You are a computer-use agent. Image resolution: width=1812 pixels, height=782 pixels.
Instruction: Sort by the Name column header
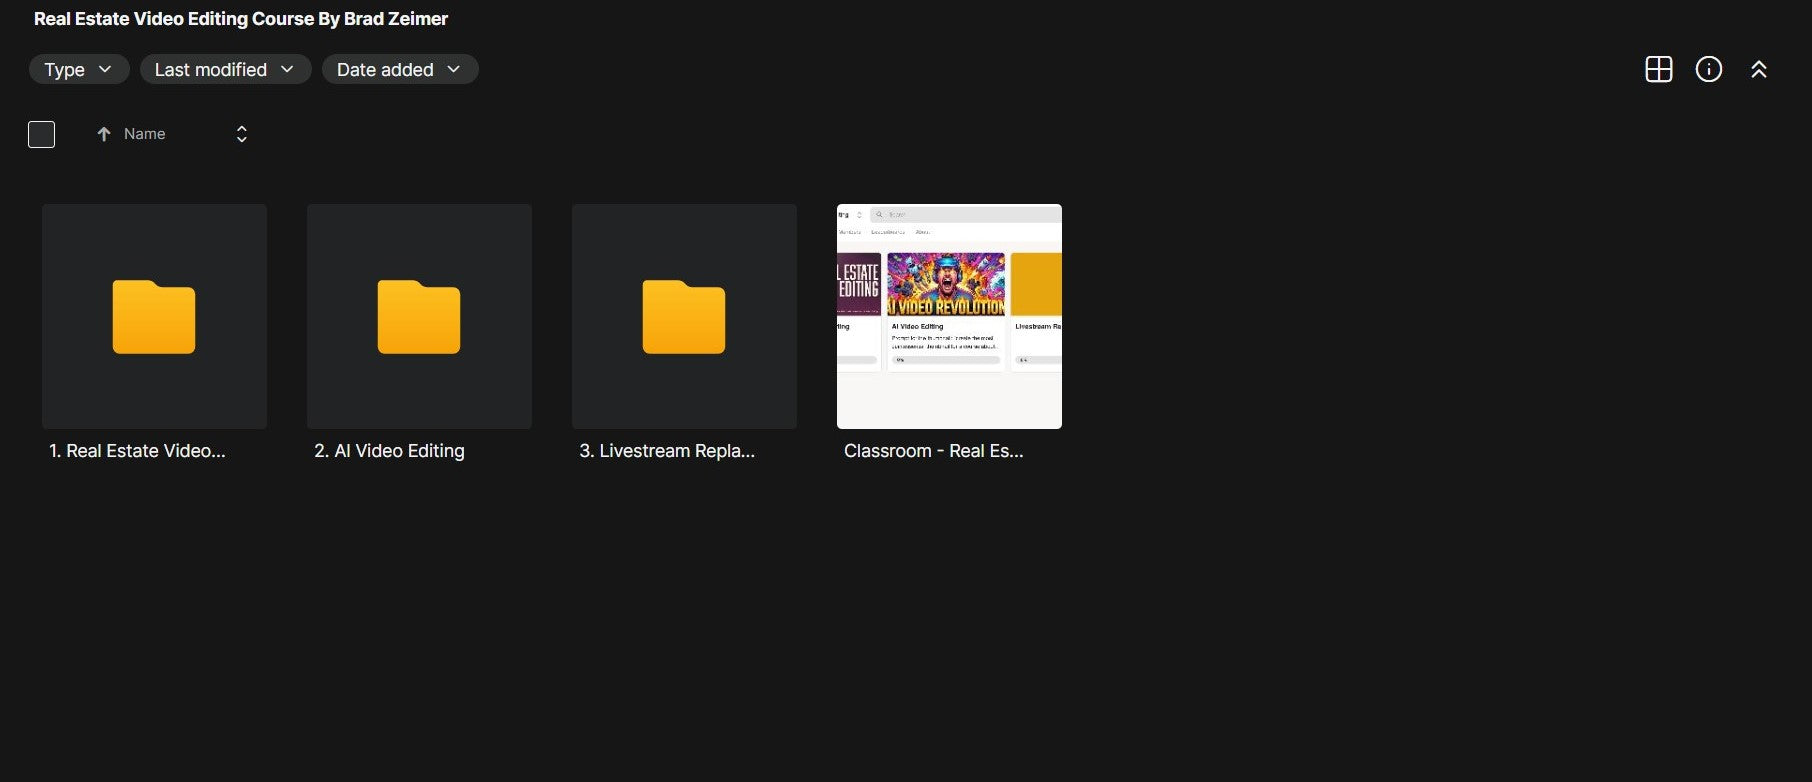click(x=145, y=134)
